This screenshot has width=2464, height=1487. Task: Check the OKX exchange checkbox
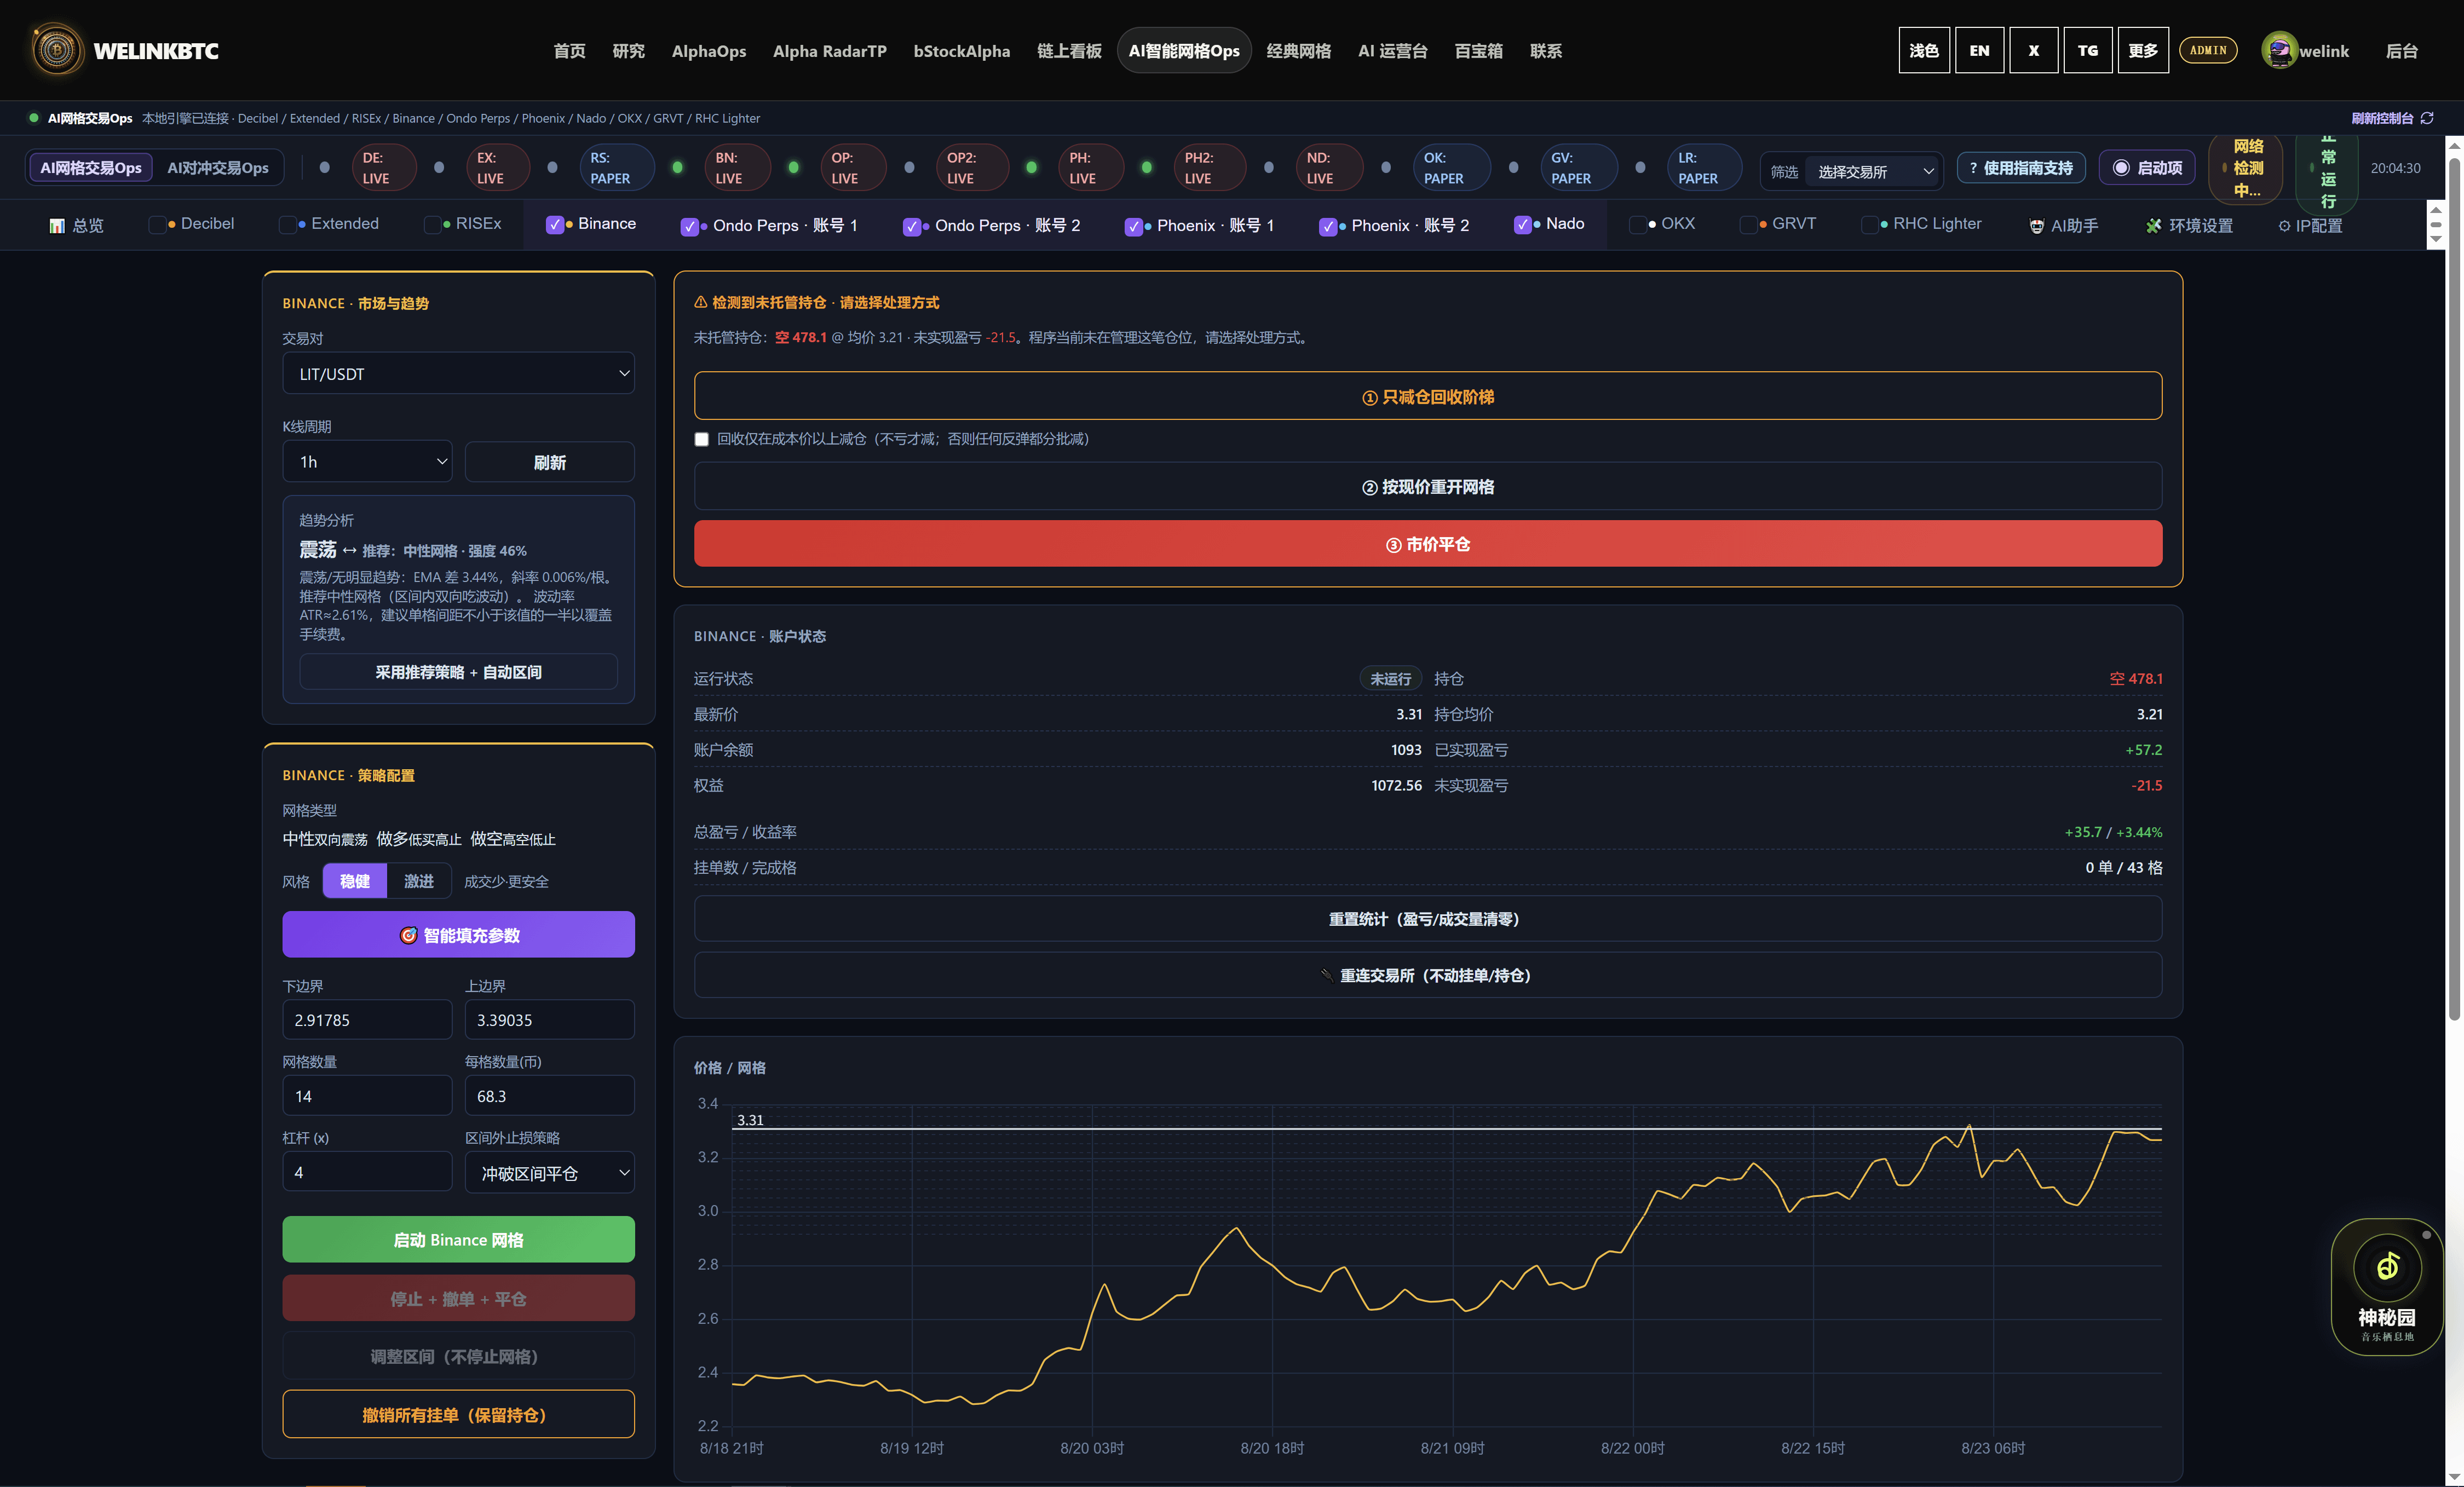click(1637, 224)
